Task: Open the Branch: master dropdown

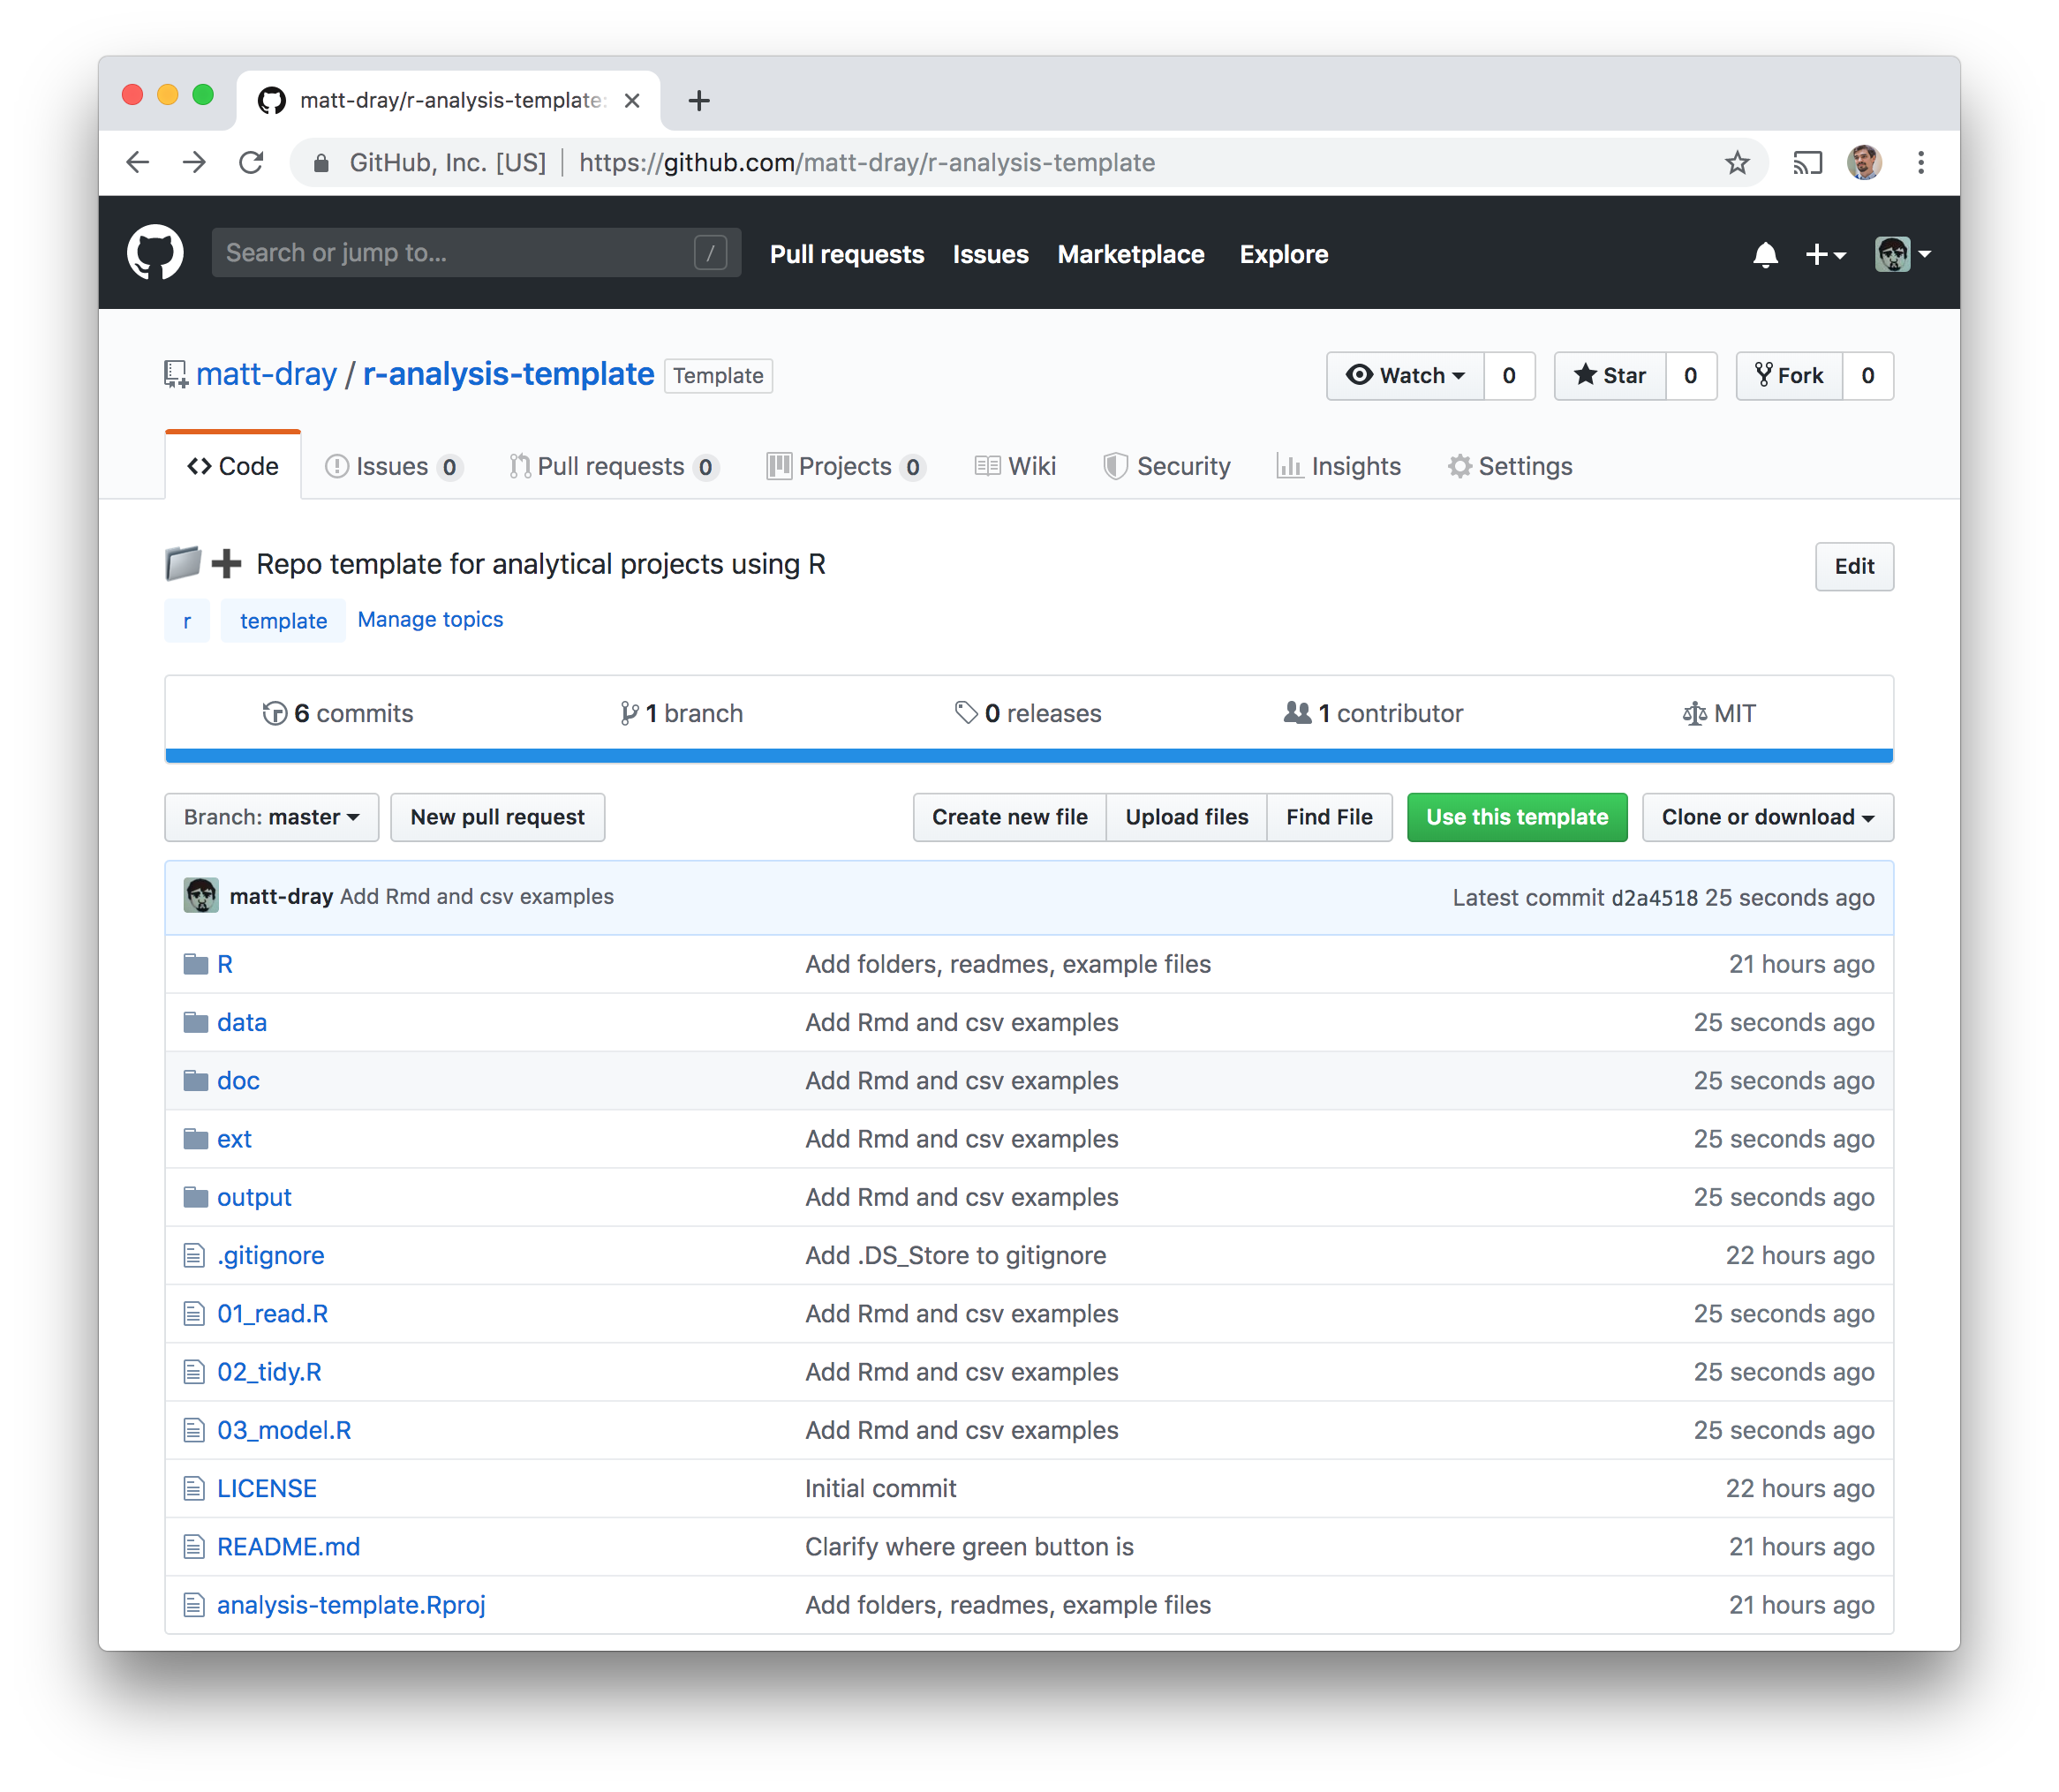Action: (271, 817)
